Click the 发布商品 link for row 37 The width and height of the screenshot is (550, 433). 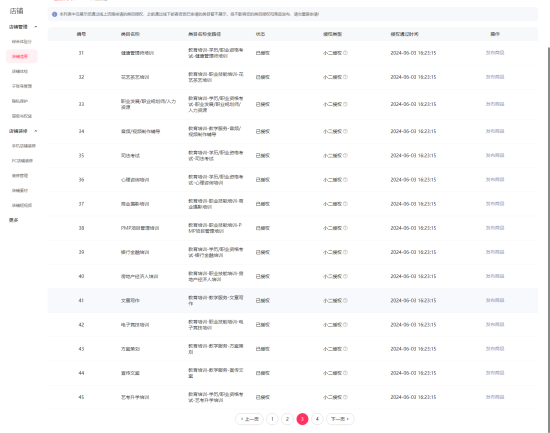coord(495,204)
